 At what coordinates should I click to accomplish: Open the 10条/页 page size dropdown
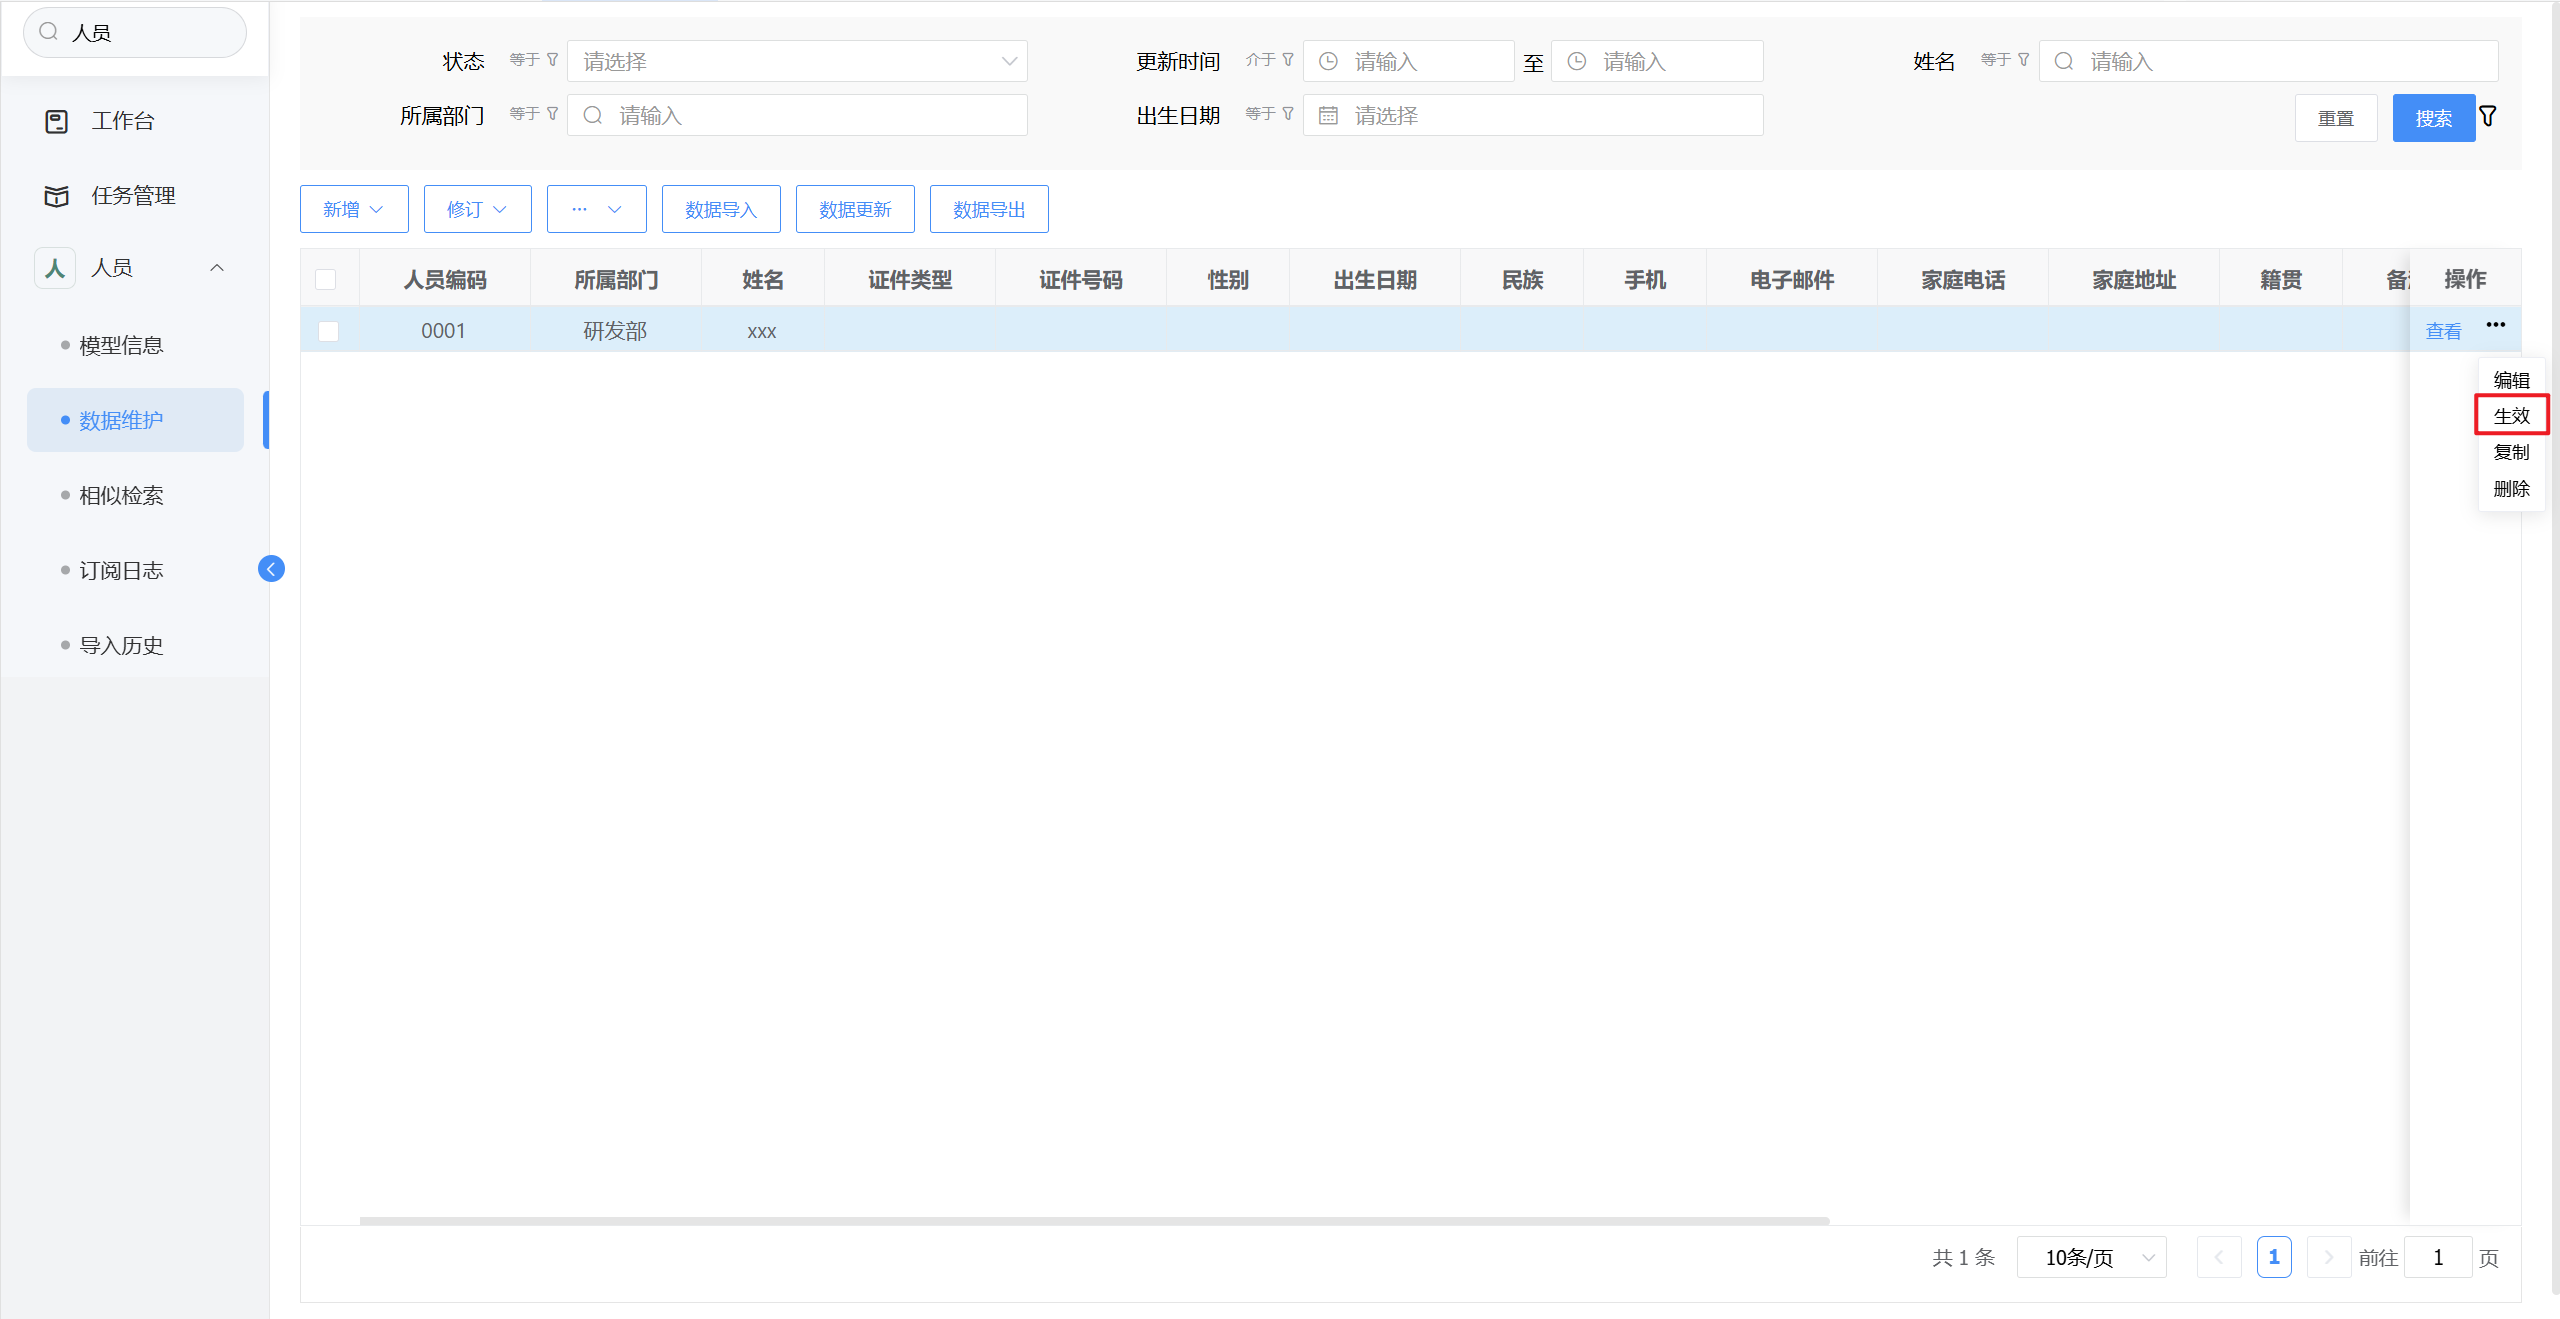(2091, 1258)
